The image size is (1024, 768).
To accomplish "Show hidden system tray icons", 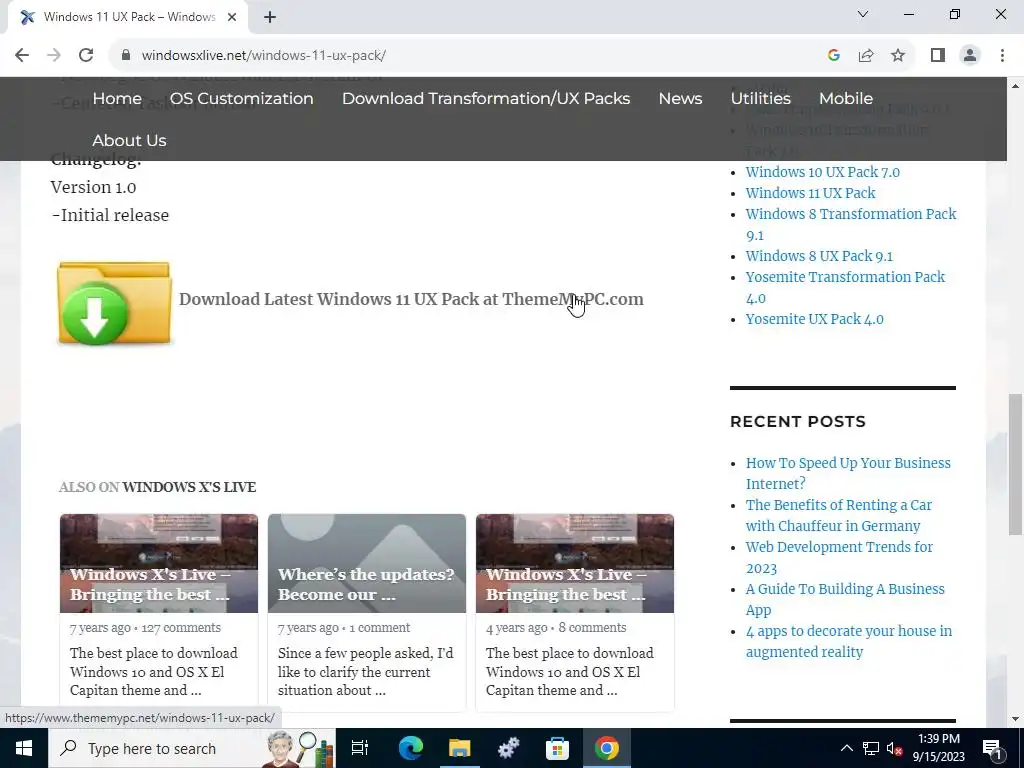I will (846, 748).
